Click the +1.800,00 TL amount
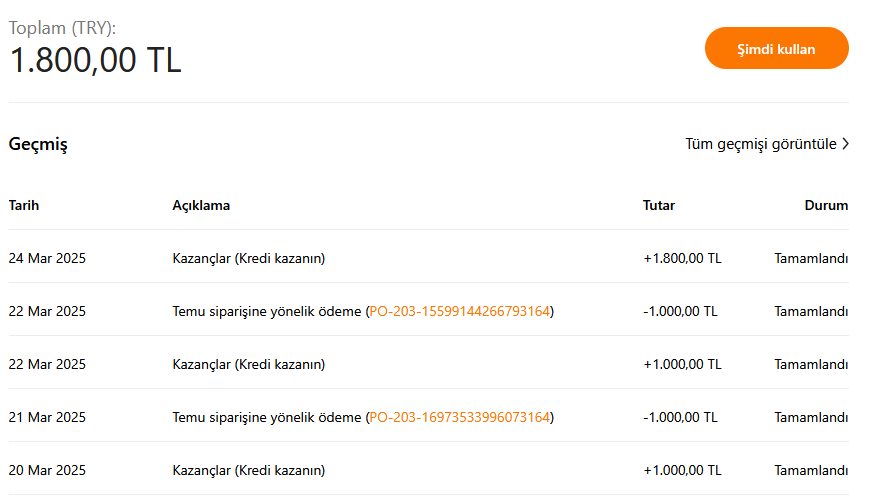This screenshot has width=882, height=499. 682,258
